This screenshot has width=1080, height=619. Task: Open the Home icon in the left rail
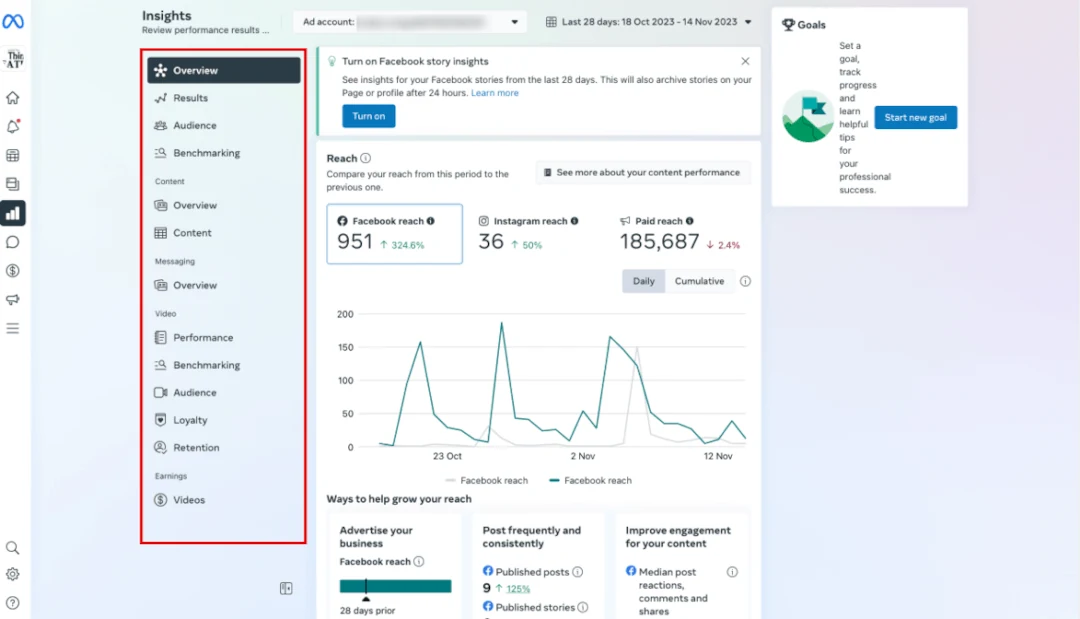pos(12,98)
